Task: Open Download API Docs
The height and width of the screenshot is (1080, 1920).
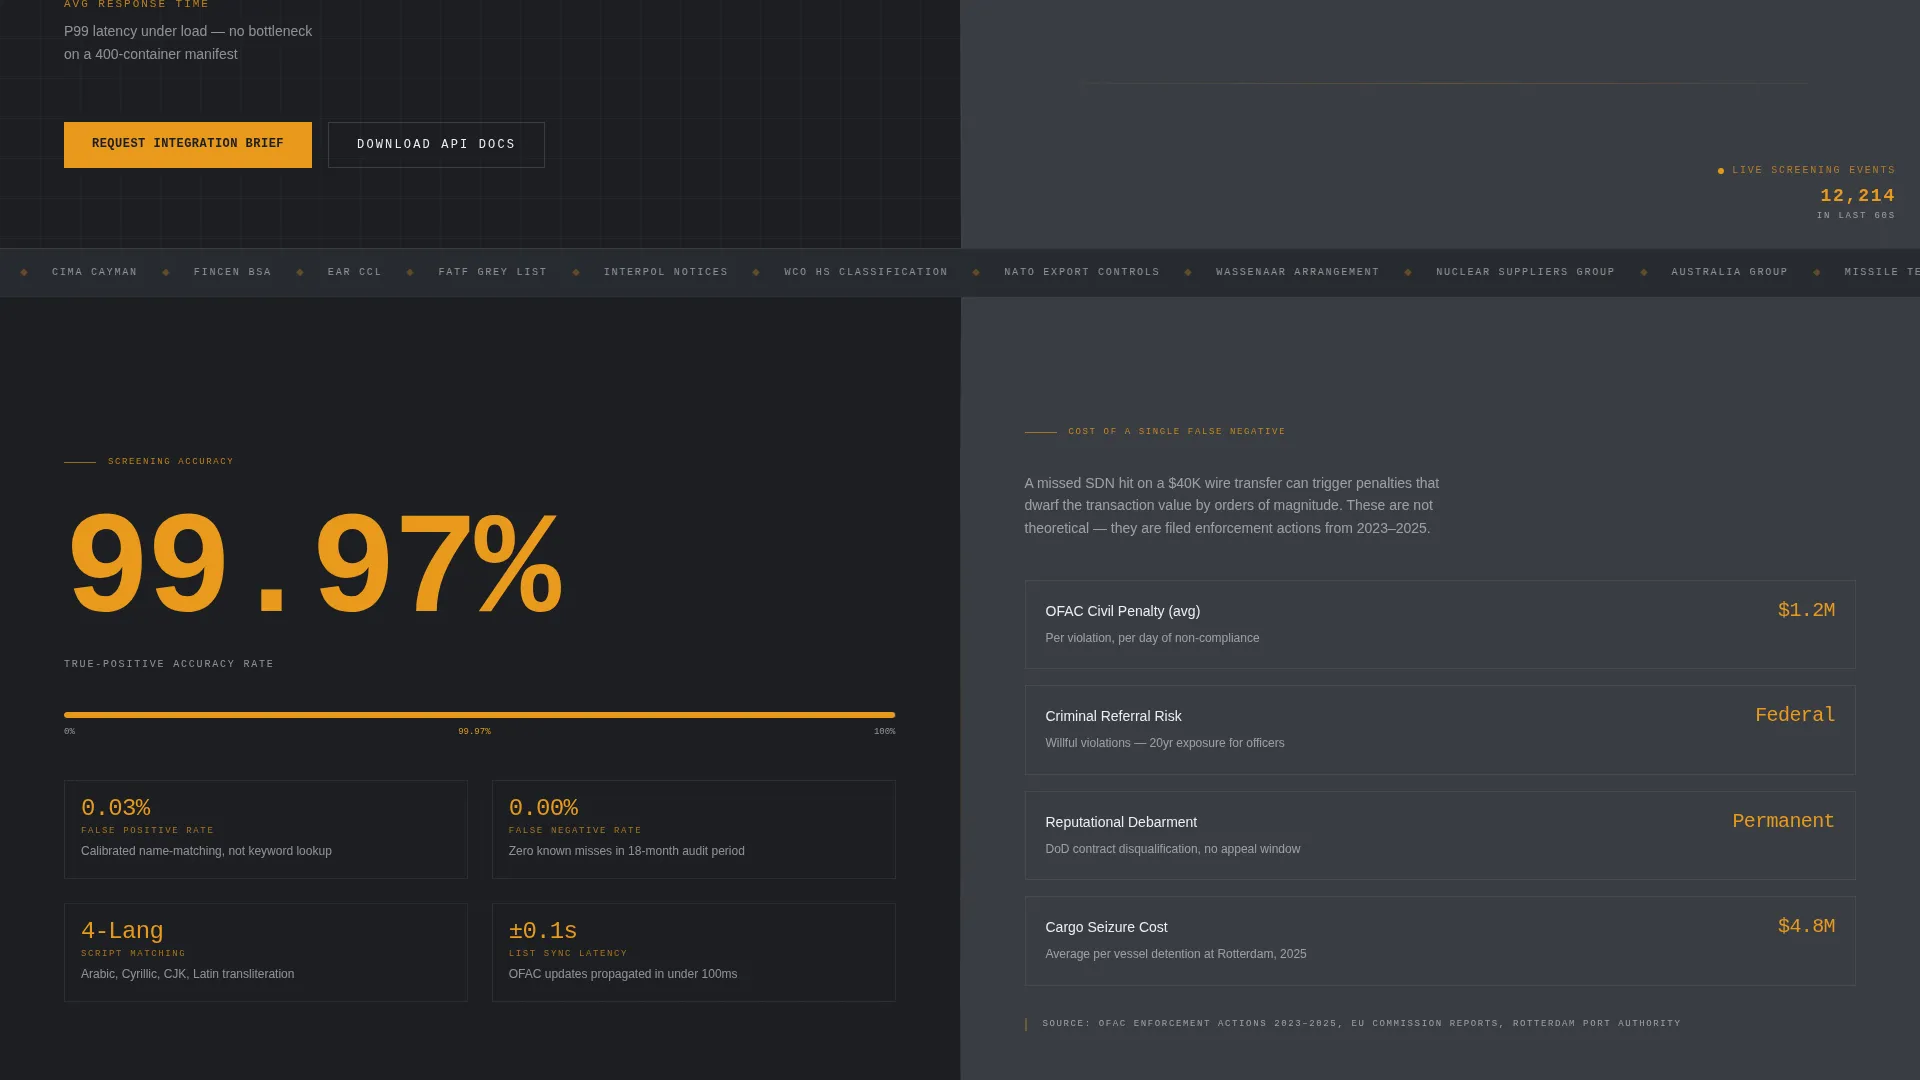Action: pos(436,145)
